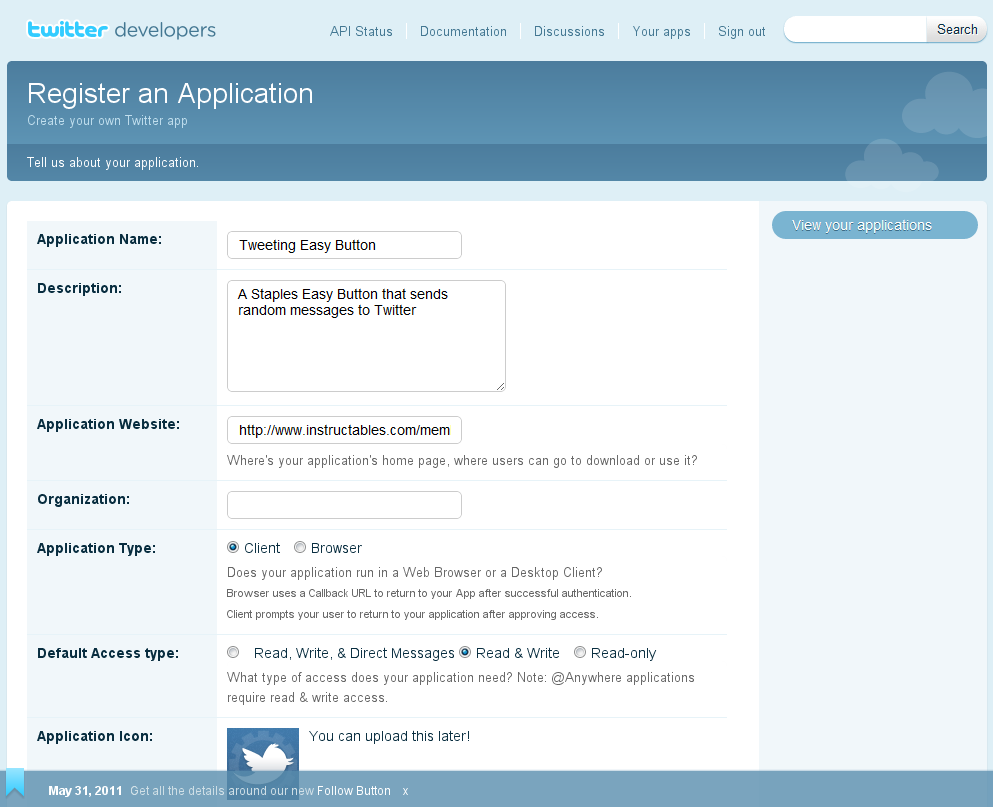Click the 'Default Access type:' label
The height and width of the screenshot is (807, 993).
click(x=108, y=654)
